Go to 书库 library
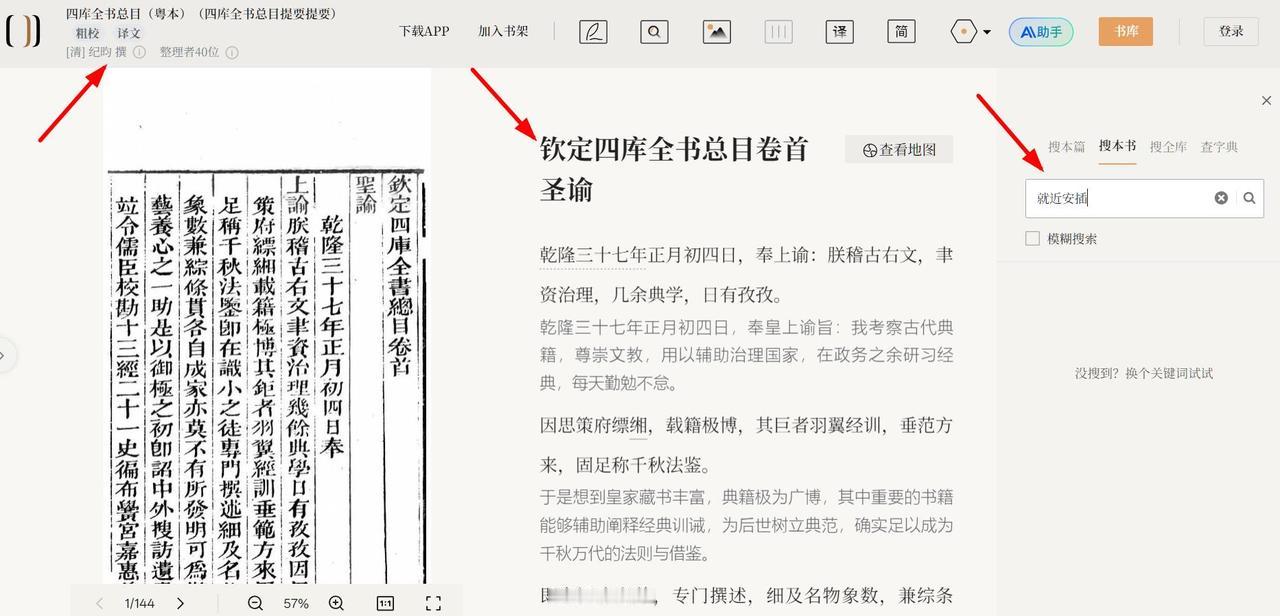The height and width of the screenshot is (616, 1280). coord(1126,31)
